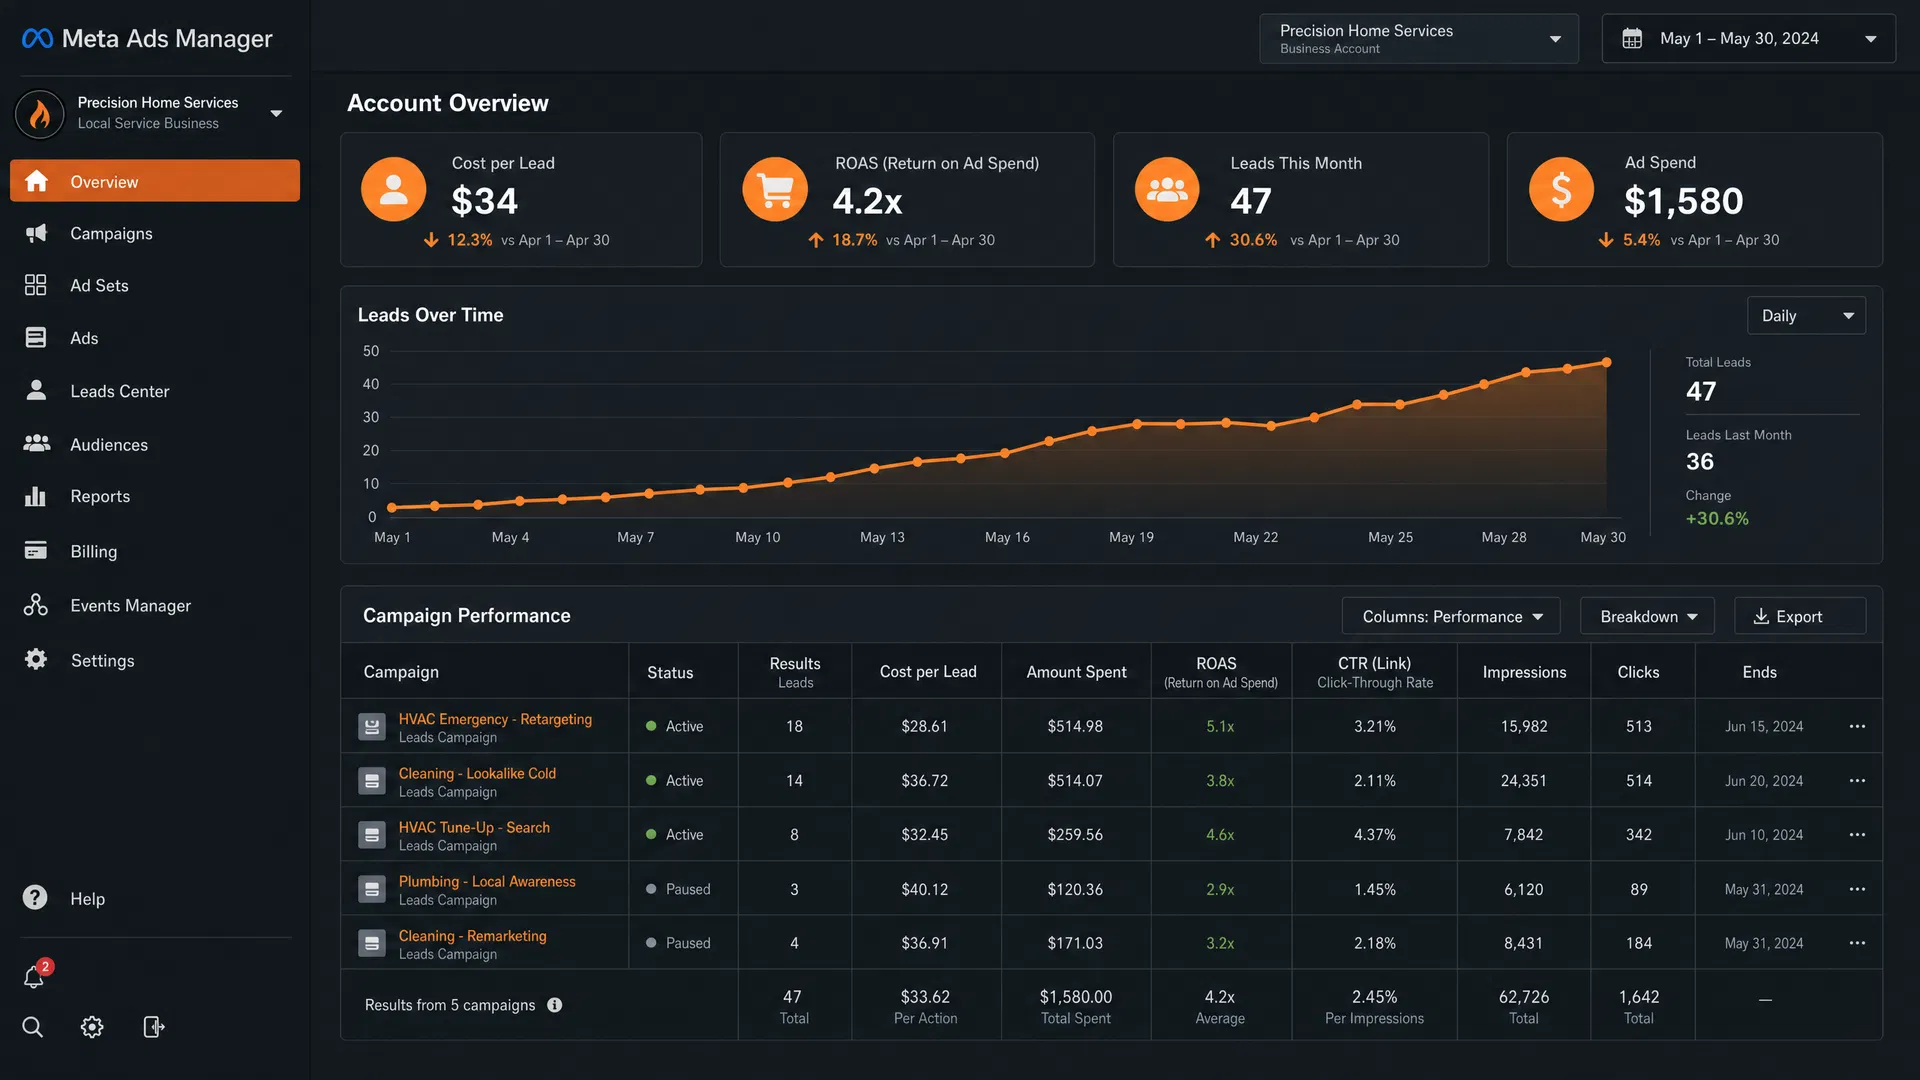Click the Help question mark icon
The image size is (1920, 1080).
tap(35, 898)
